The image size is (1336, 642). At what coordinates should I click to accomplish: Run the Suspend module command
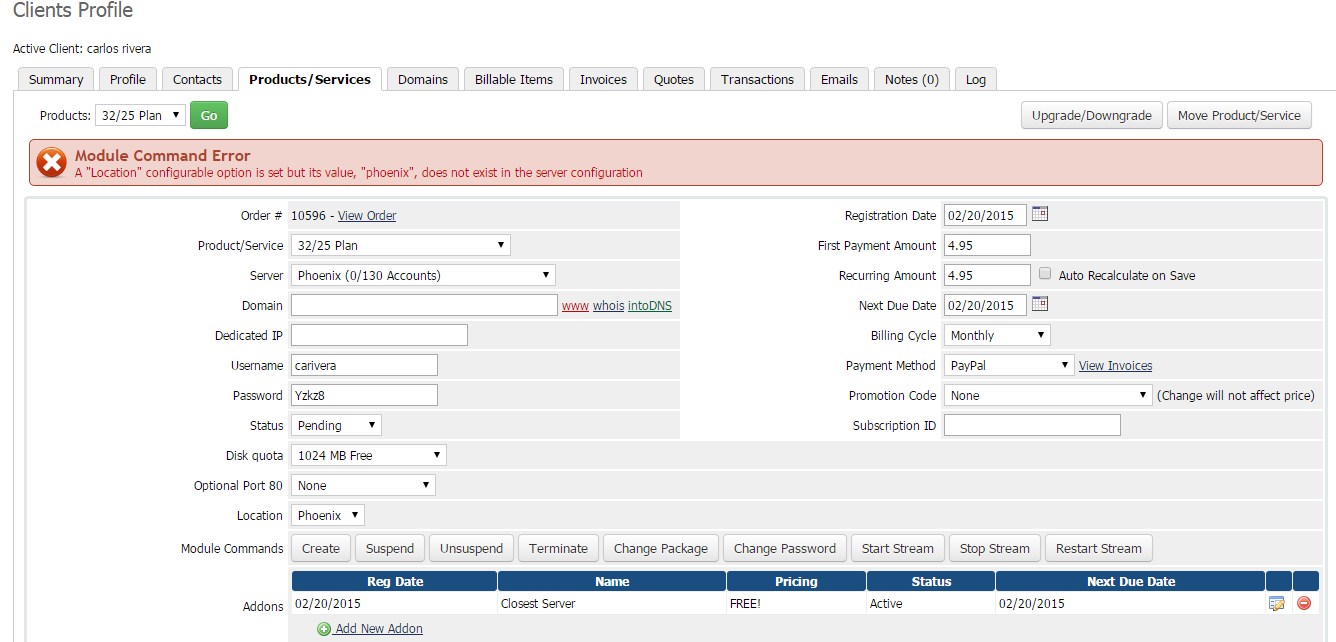tap(390, 548)
